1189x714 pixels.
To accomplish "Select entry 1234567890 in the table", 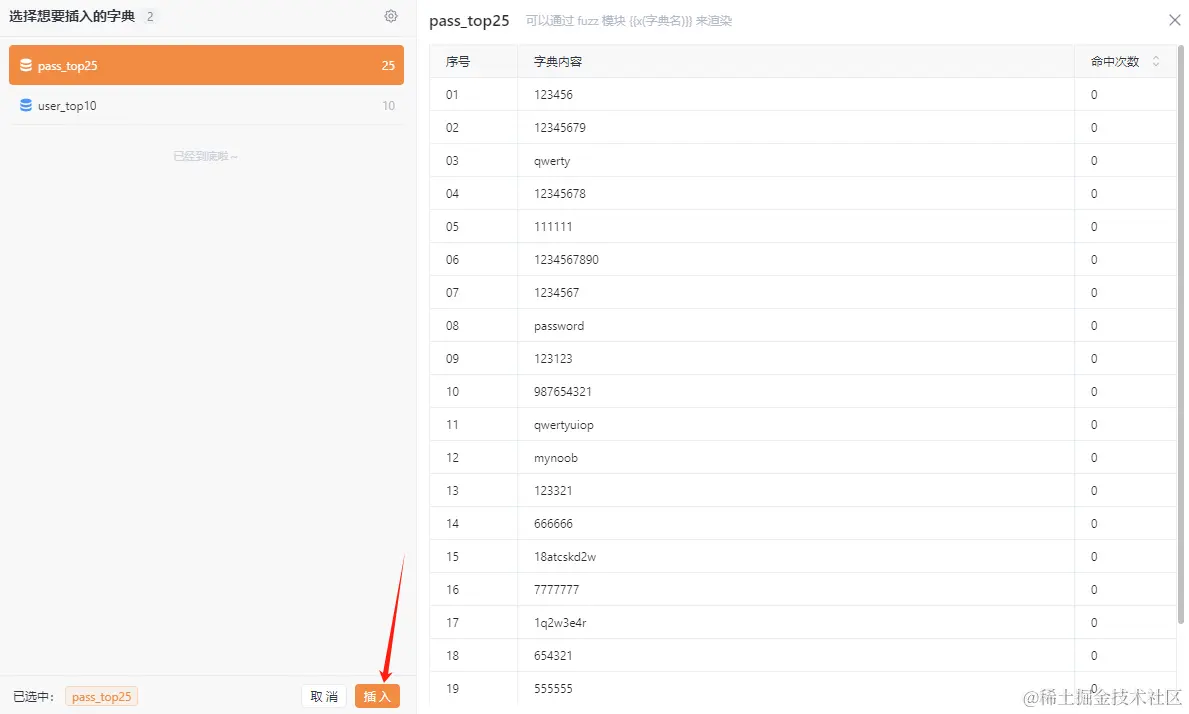I will pos(566,259).
